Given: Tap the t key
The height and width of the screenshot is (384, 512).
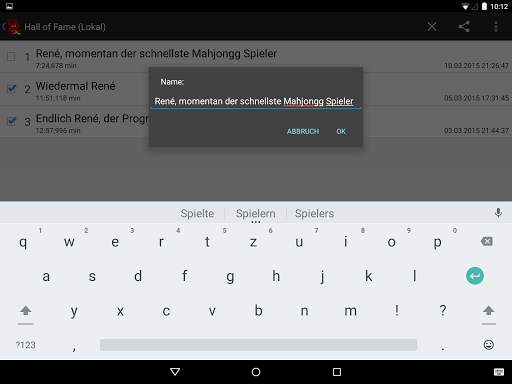Looking at the screenshot, I should click(x=207, y=242).
